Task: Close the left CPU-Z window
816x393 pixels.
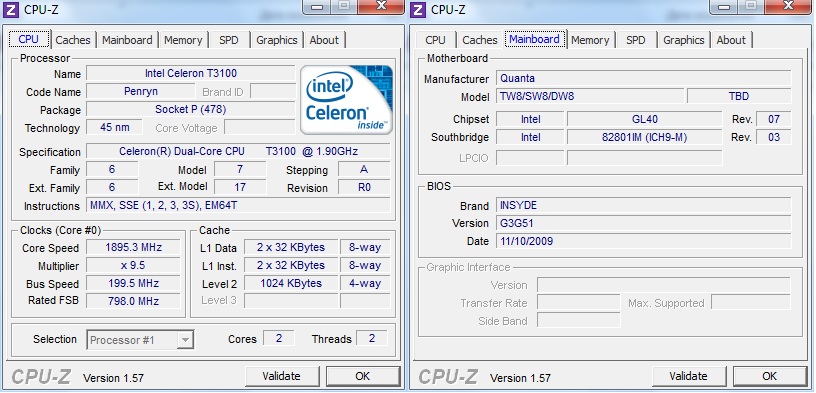Action: point(381,6)
